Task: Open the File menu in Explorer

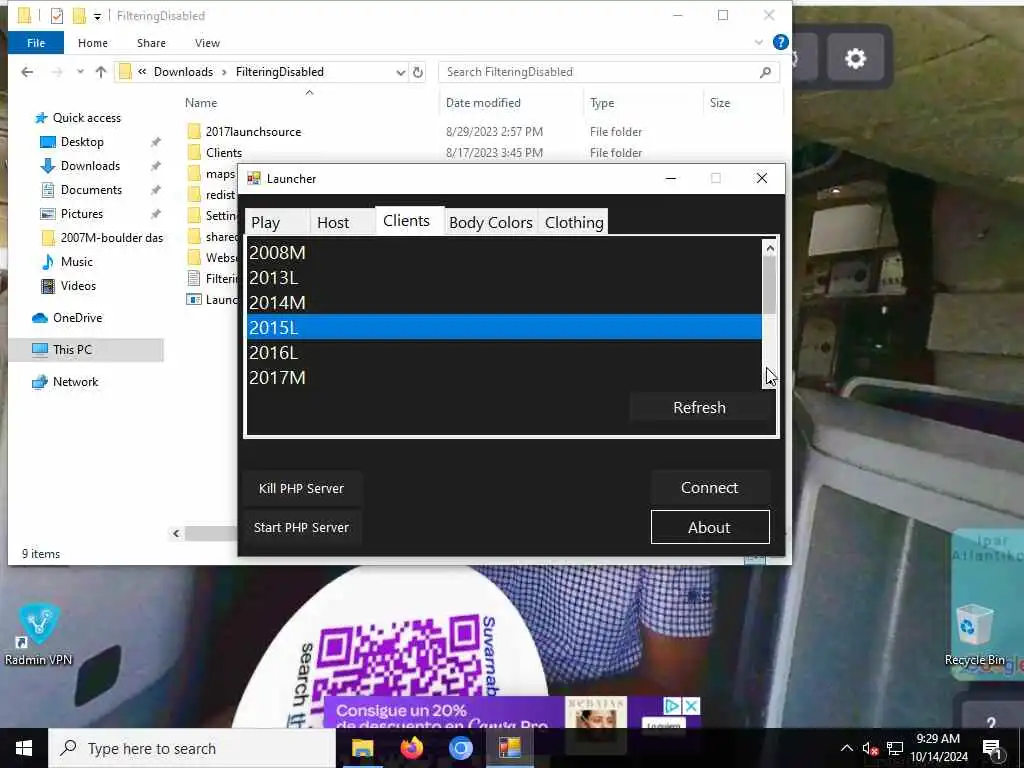Action: (36, 43)
